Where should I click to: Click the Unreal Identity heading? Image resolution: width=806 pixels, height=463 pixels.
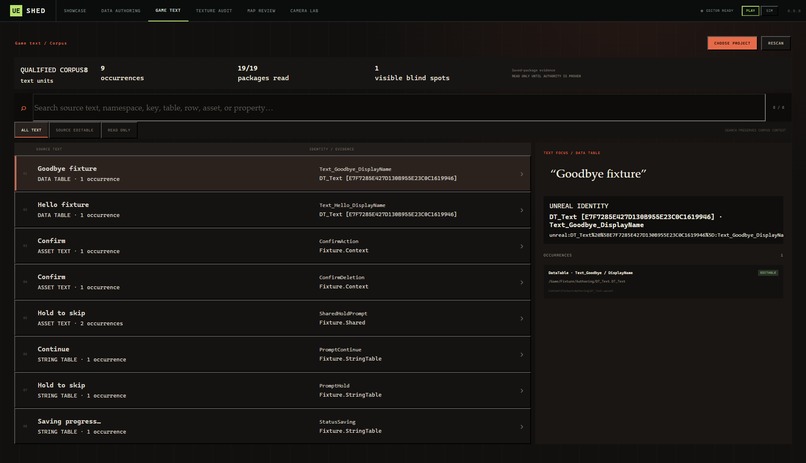pyautogui.click(x=579, y=206)
